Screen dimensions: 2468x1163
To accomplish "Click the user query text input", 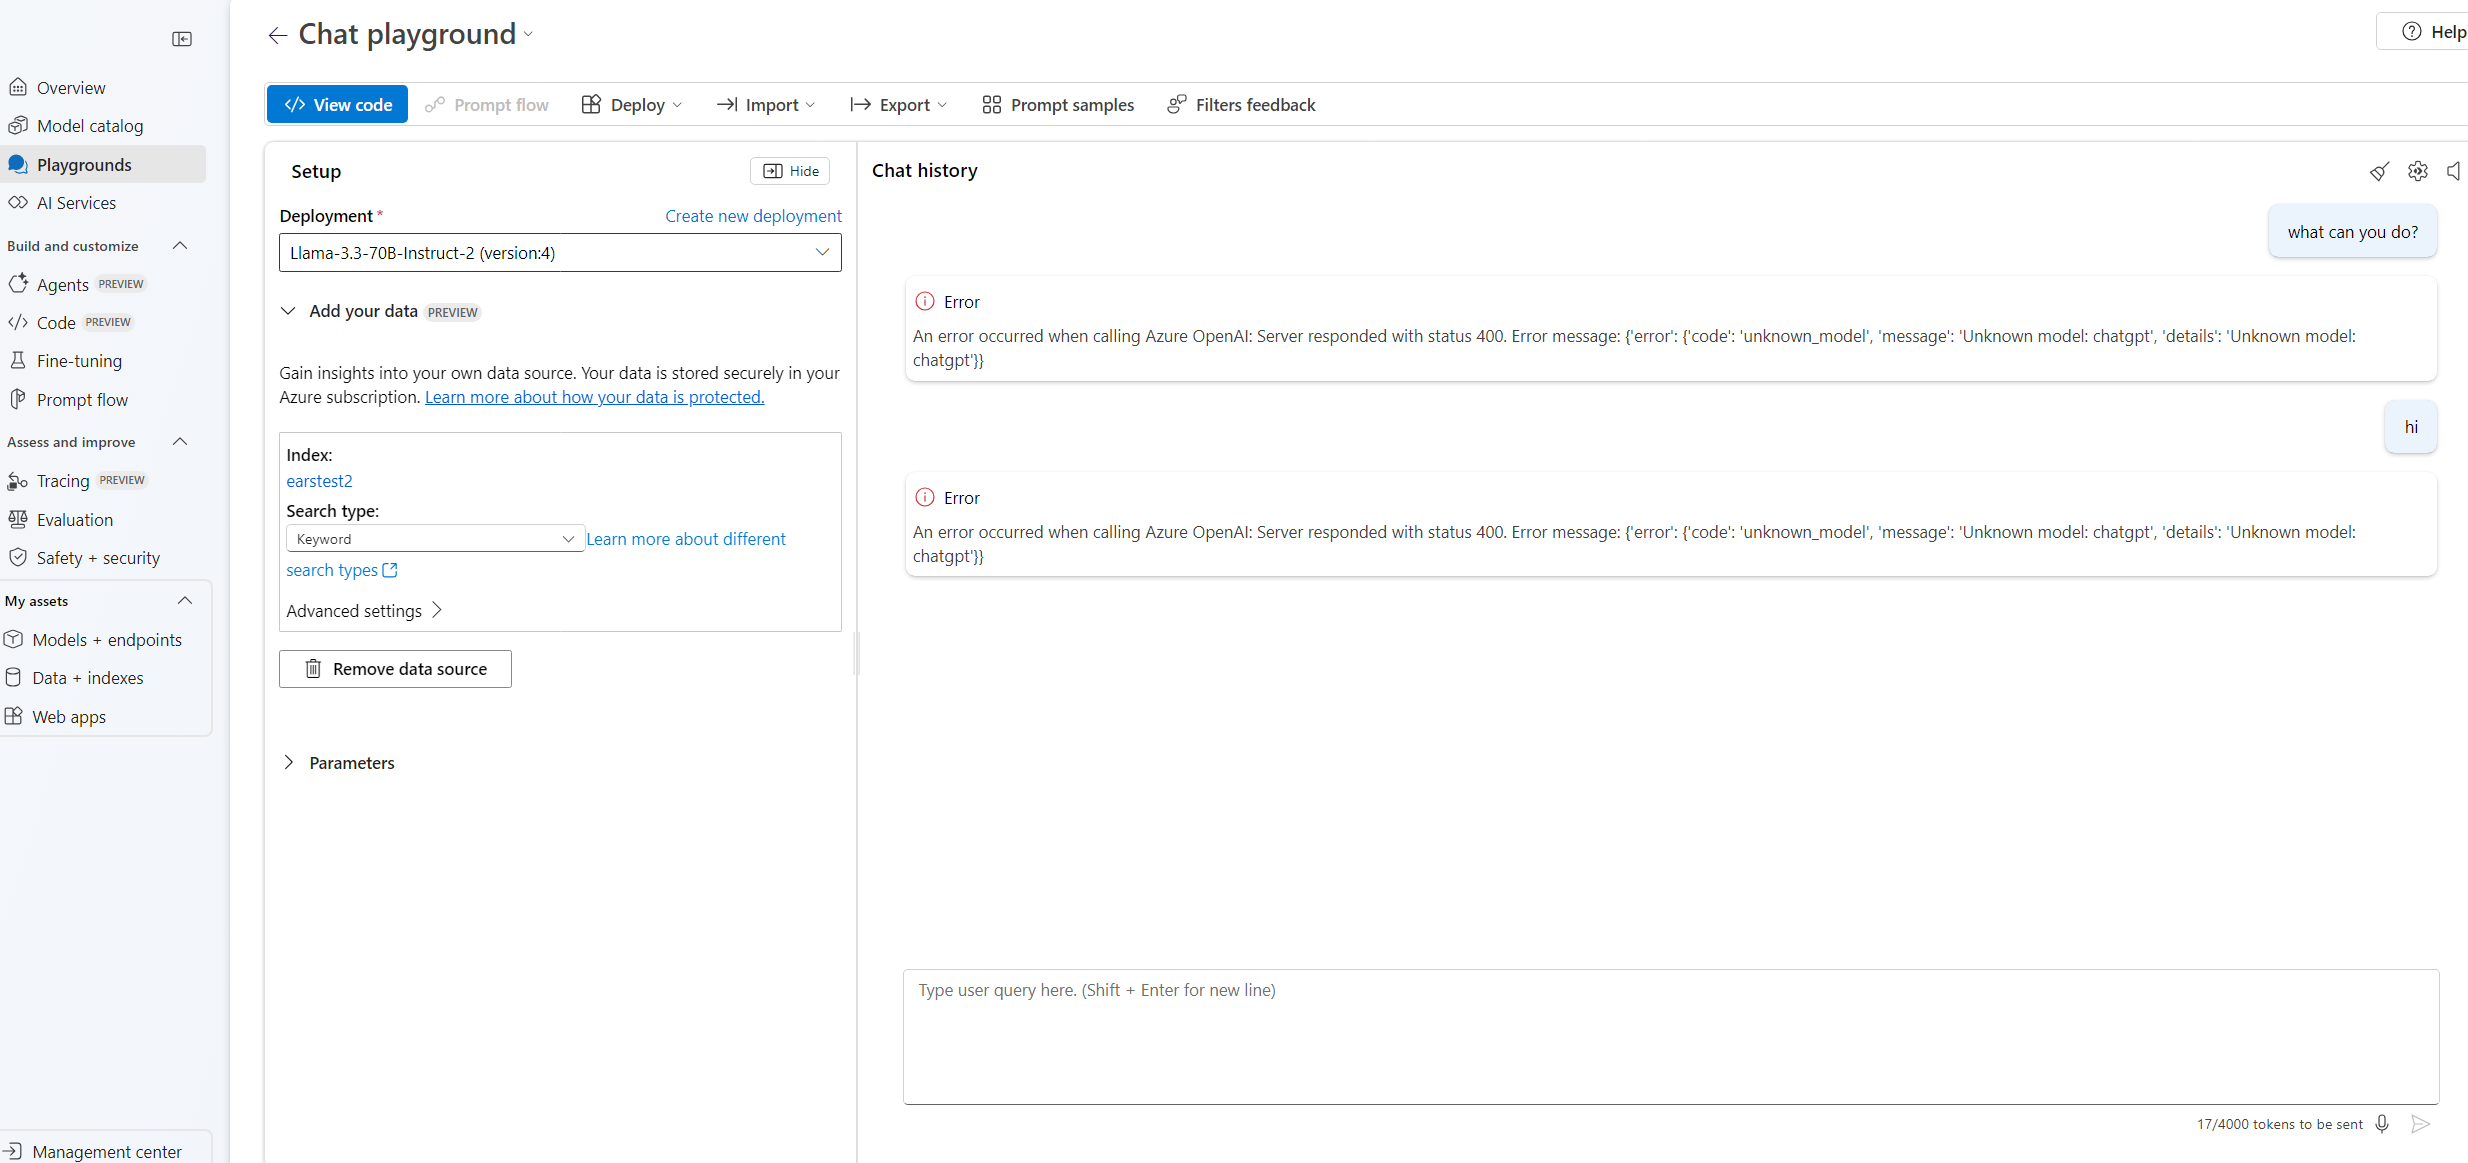I will point(1670,1035).
